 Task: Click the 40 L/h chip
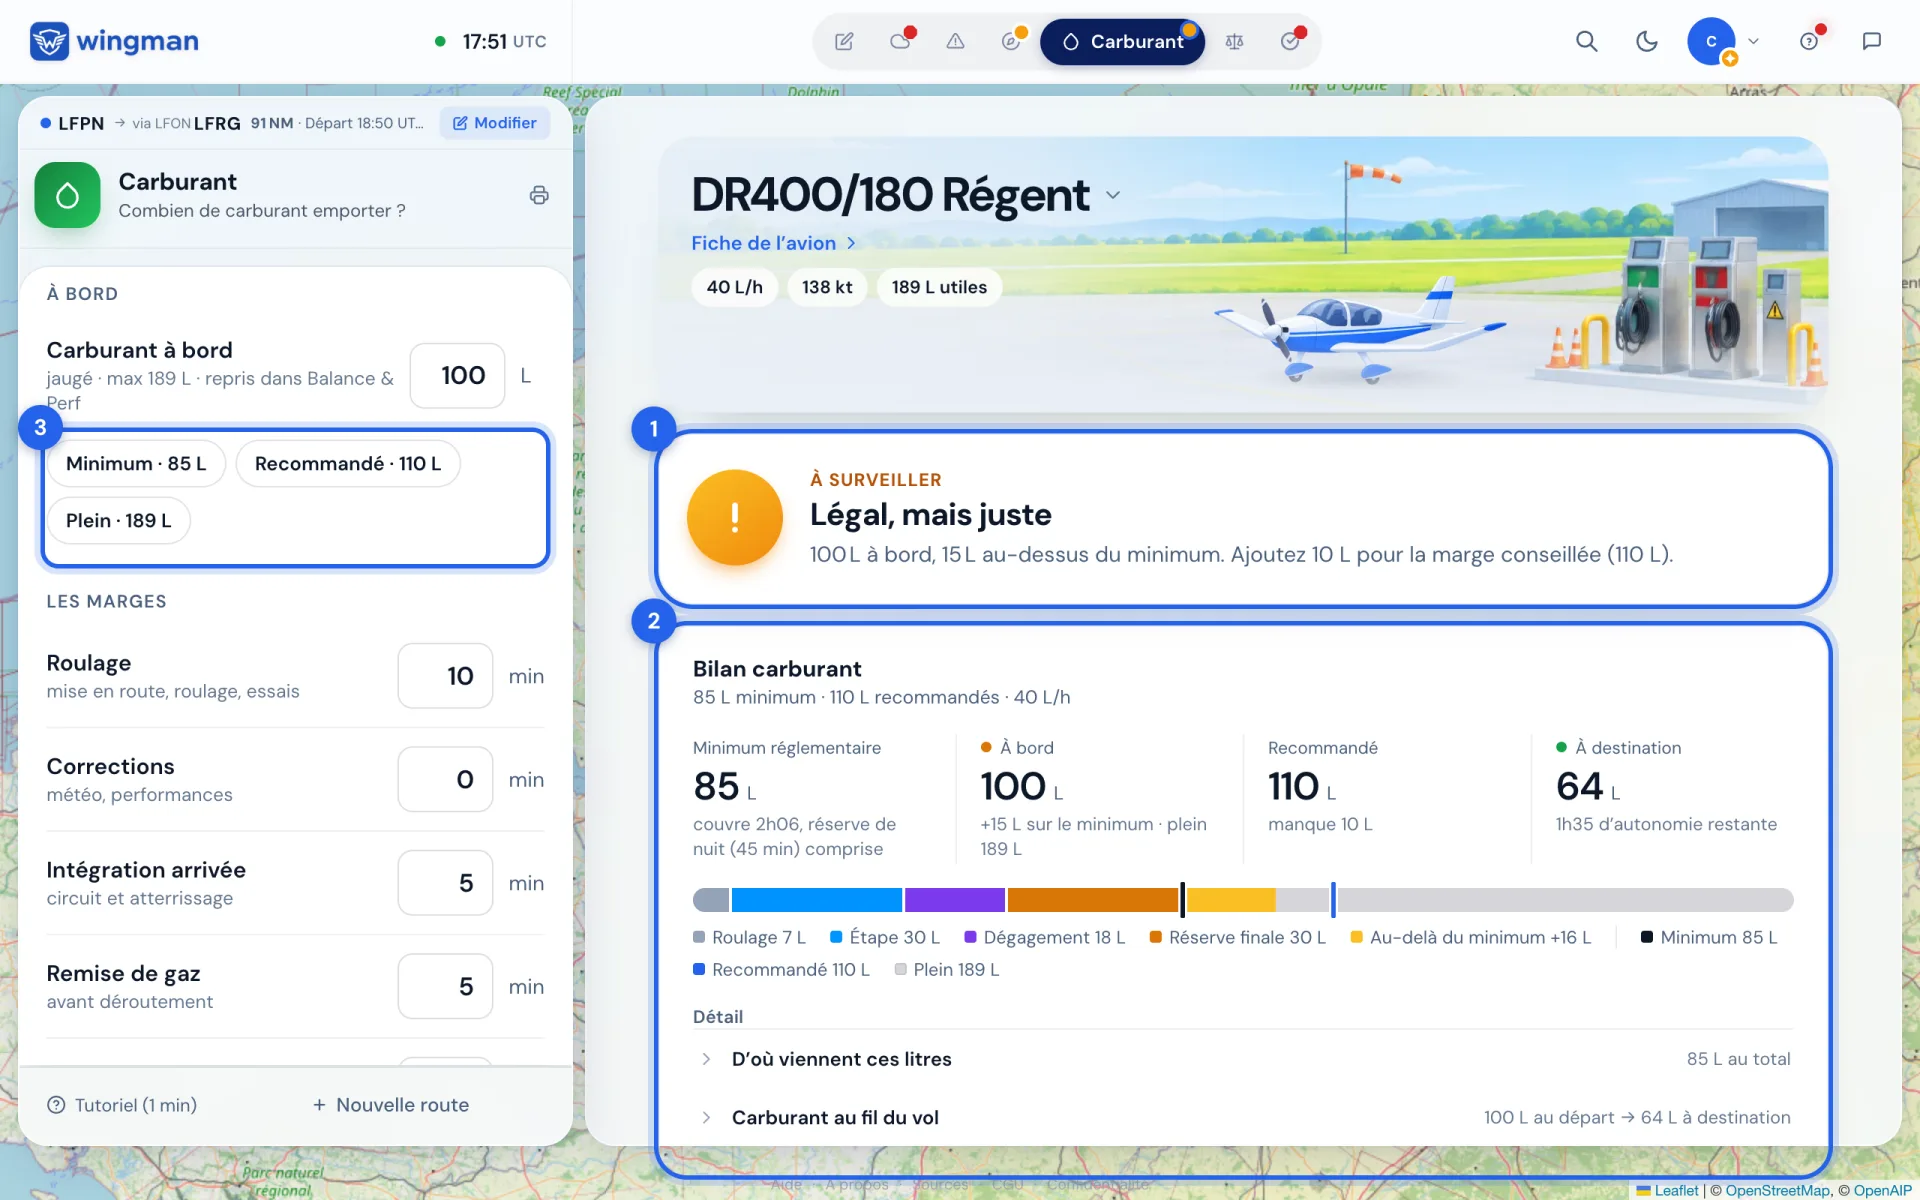pos(735,287)
